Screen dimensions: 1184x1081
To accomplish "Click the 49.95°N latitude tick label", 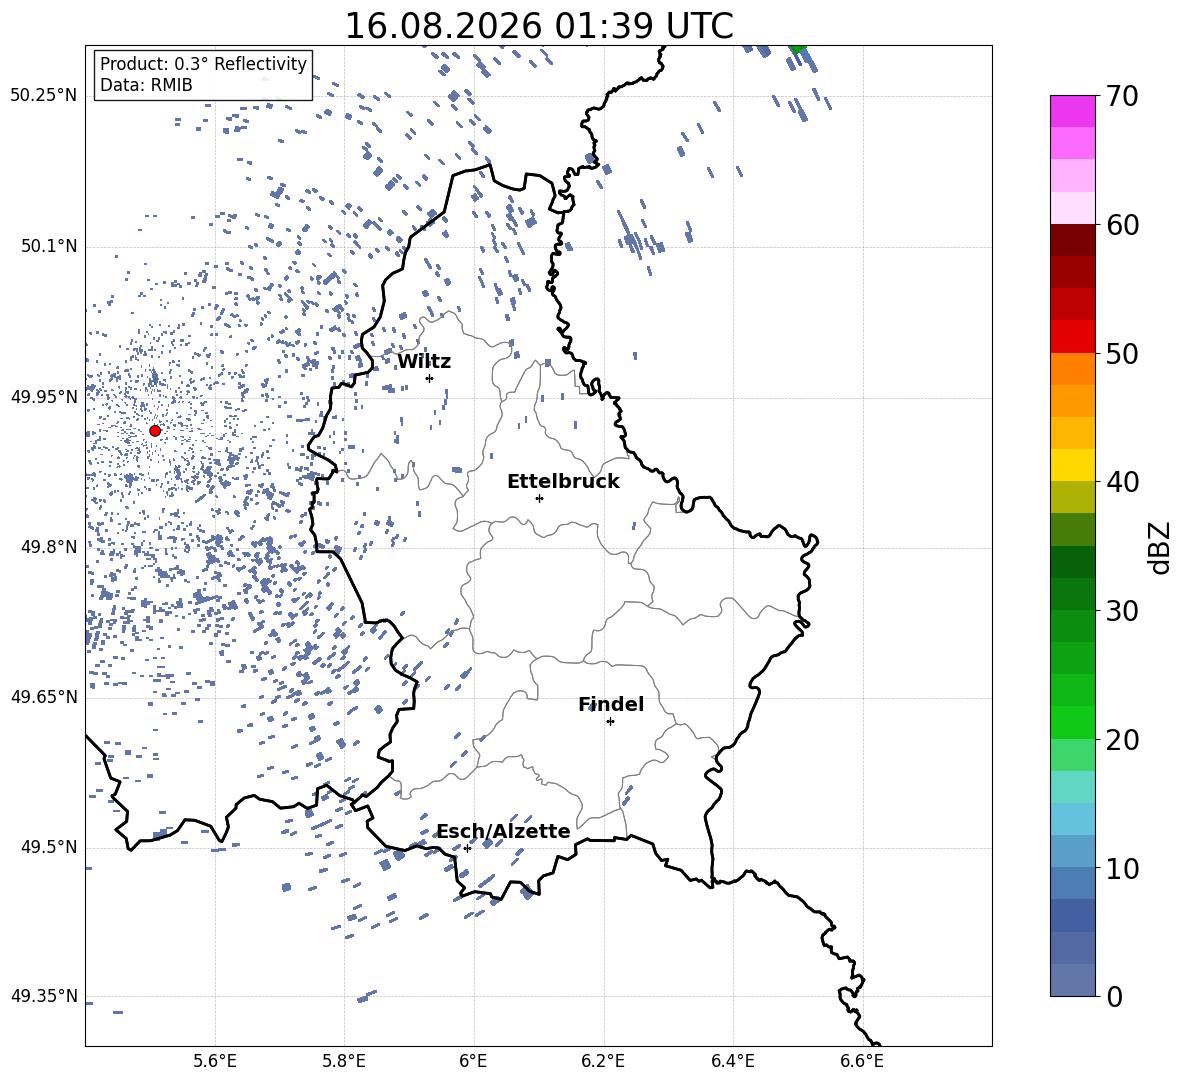I will point(44,397).
